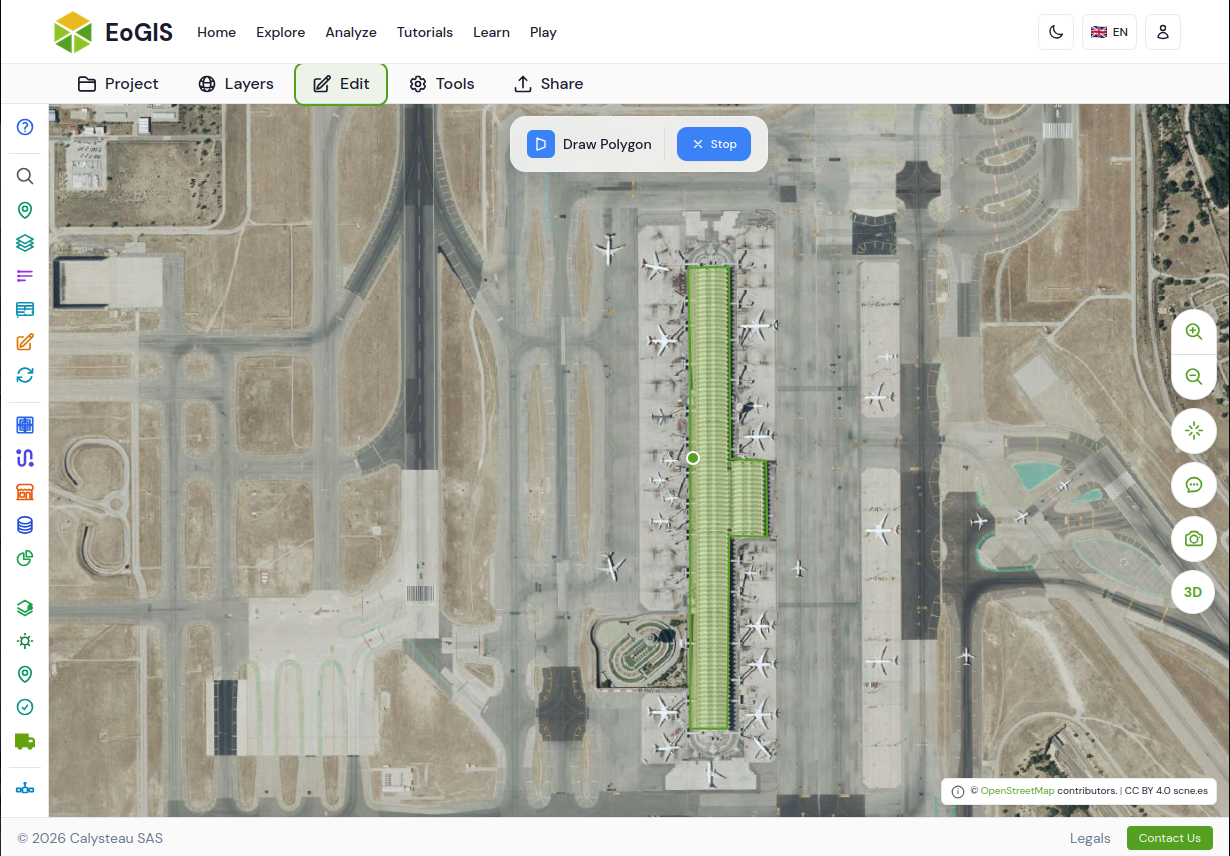Viewport: 1230px width, 856px height.
Task: Open the OpenStreetMap attribution link
Action: pos(1017,791)
